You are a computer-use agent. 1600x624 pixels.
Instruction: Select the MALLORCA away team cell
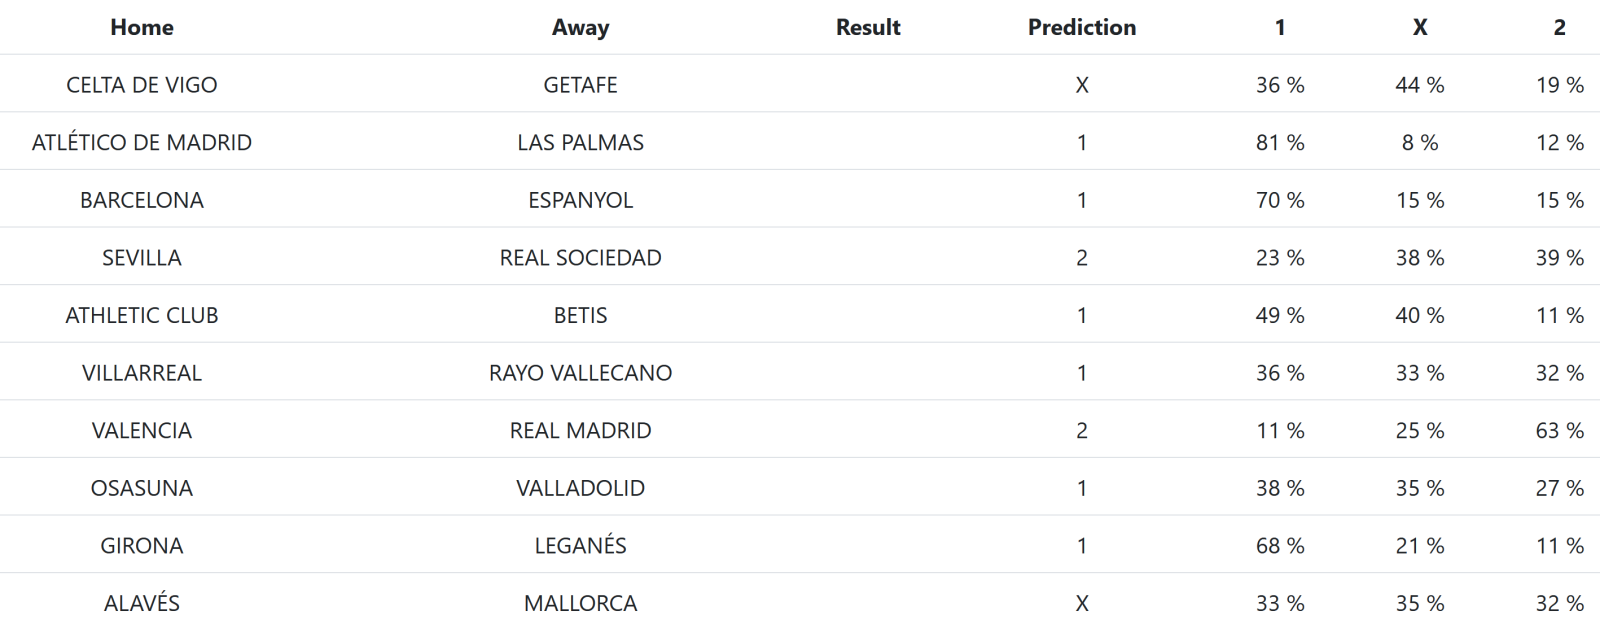click(580, 603)
